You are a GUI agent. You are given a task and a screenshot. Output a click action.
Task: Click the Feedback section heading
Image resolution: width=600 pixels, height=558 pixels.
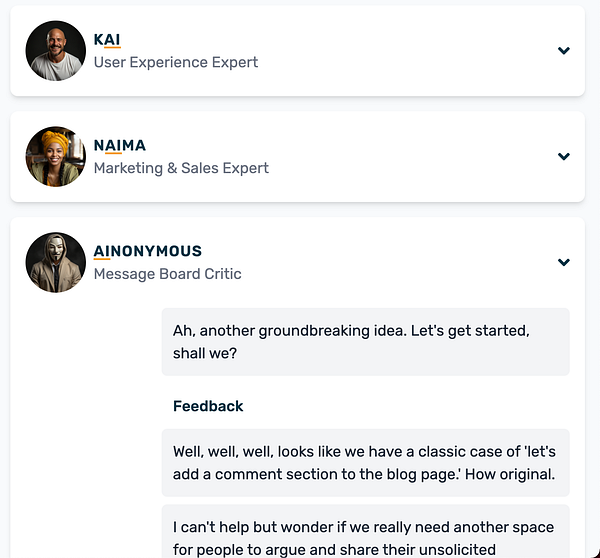click(x=208, y=406)
